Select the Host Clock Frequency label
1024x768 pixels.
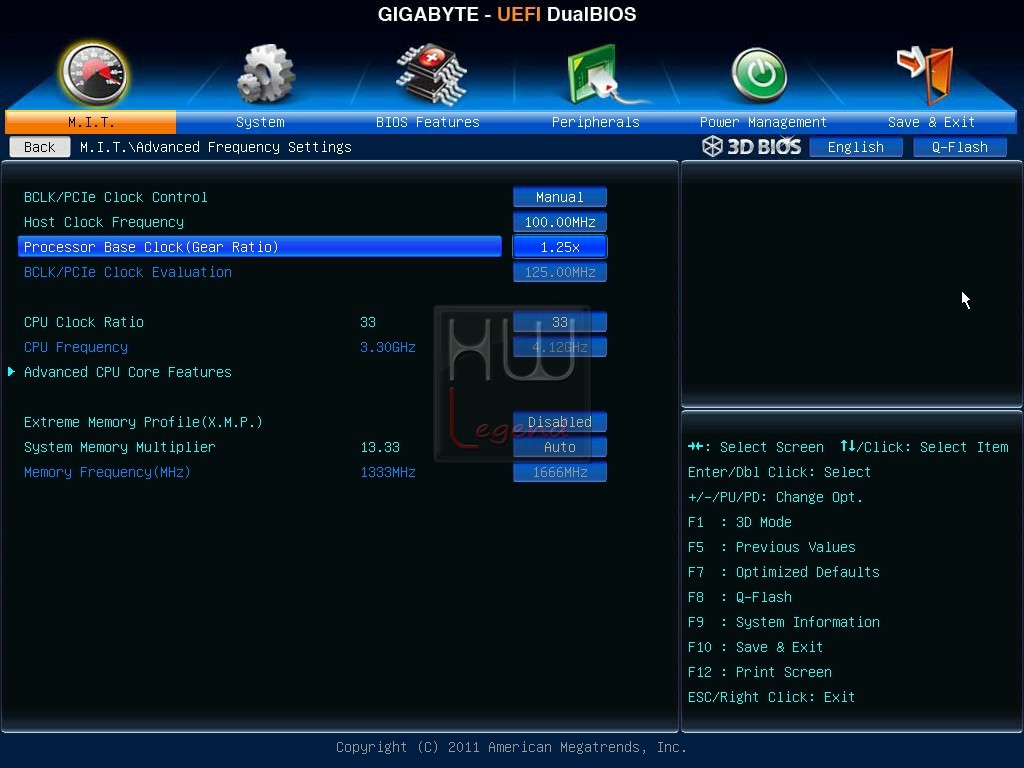pyautogui.click(x=104, y=222)
